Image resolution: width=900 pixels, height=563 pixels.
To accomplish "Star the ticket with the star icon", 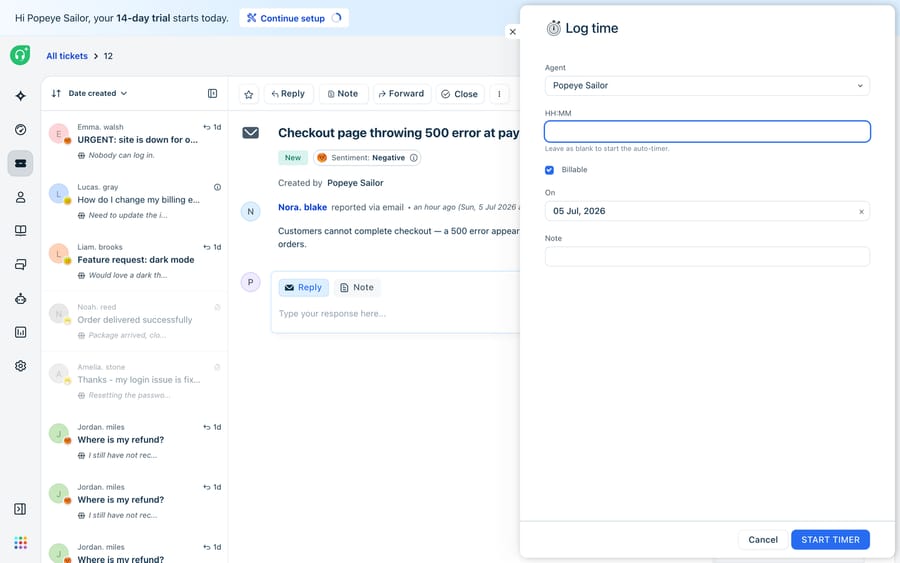I will (249, 95).
